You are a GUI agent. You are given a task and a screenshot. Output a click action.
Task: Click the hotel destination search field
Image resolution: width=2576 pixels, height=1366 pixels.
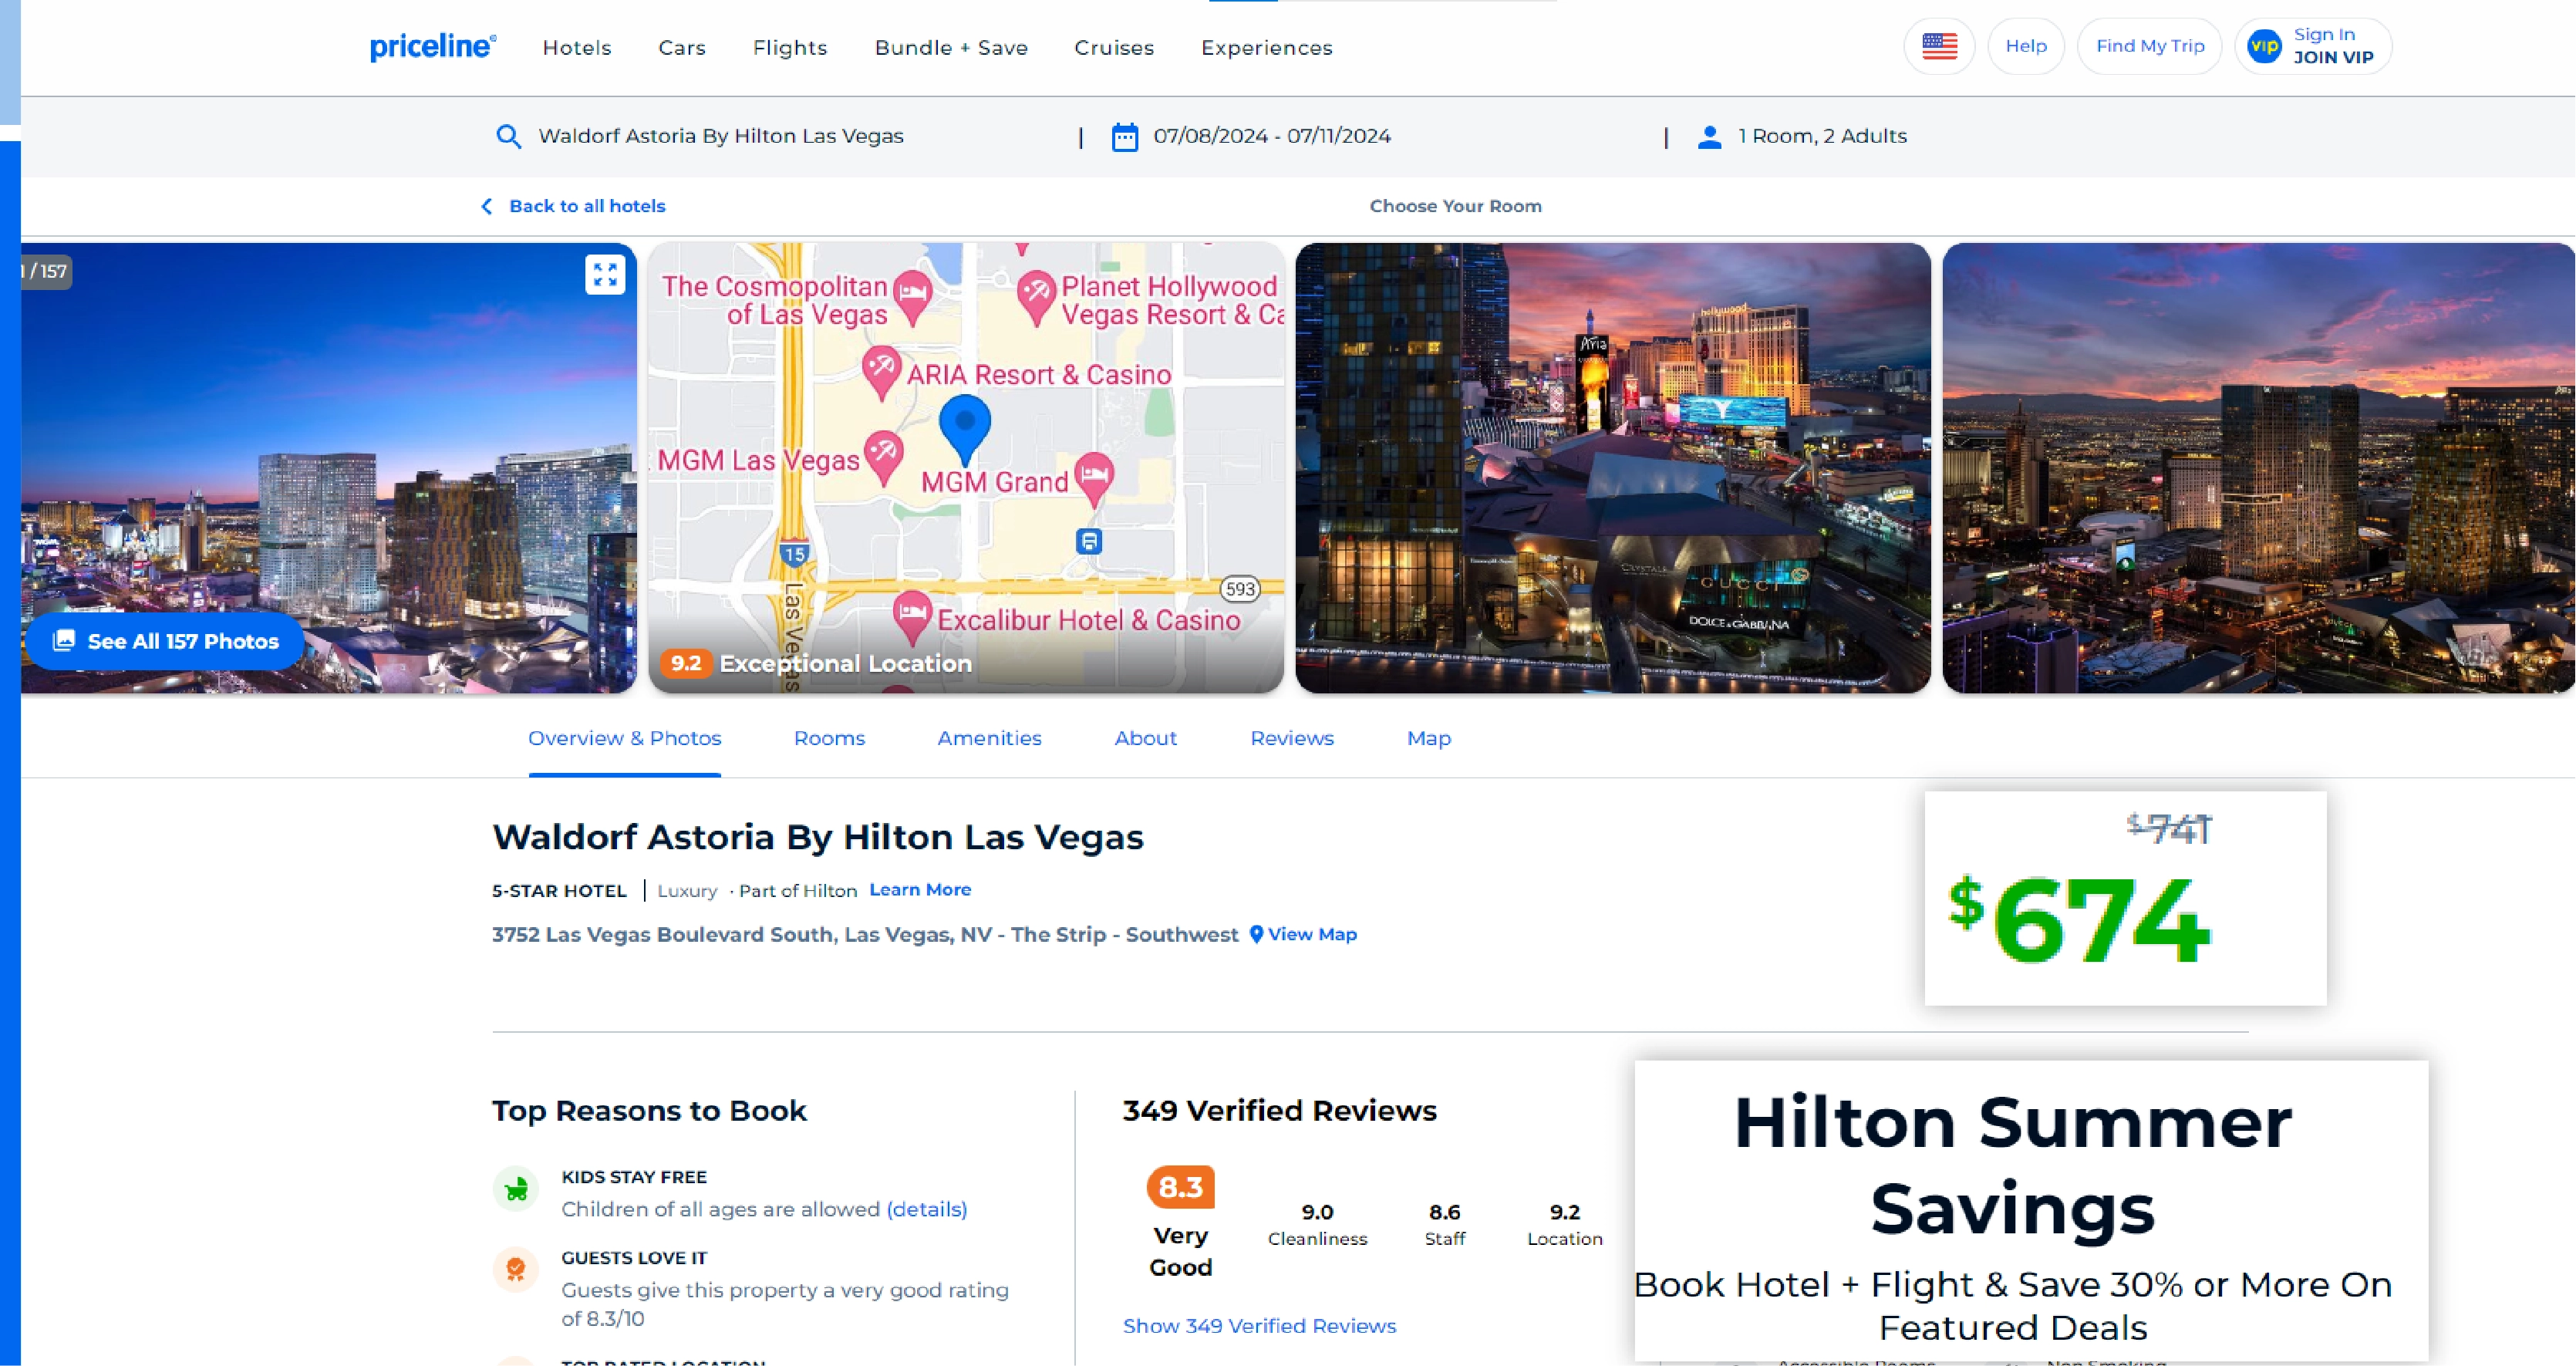tap(720, 136)
